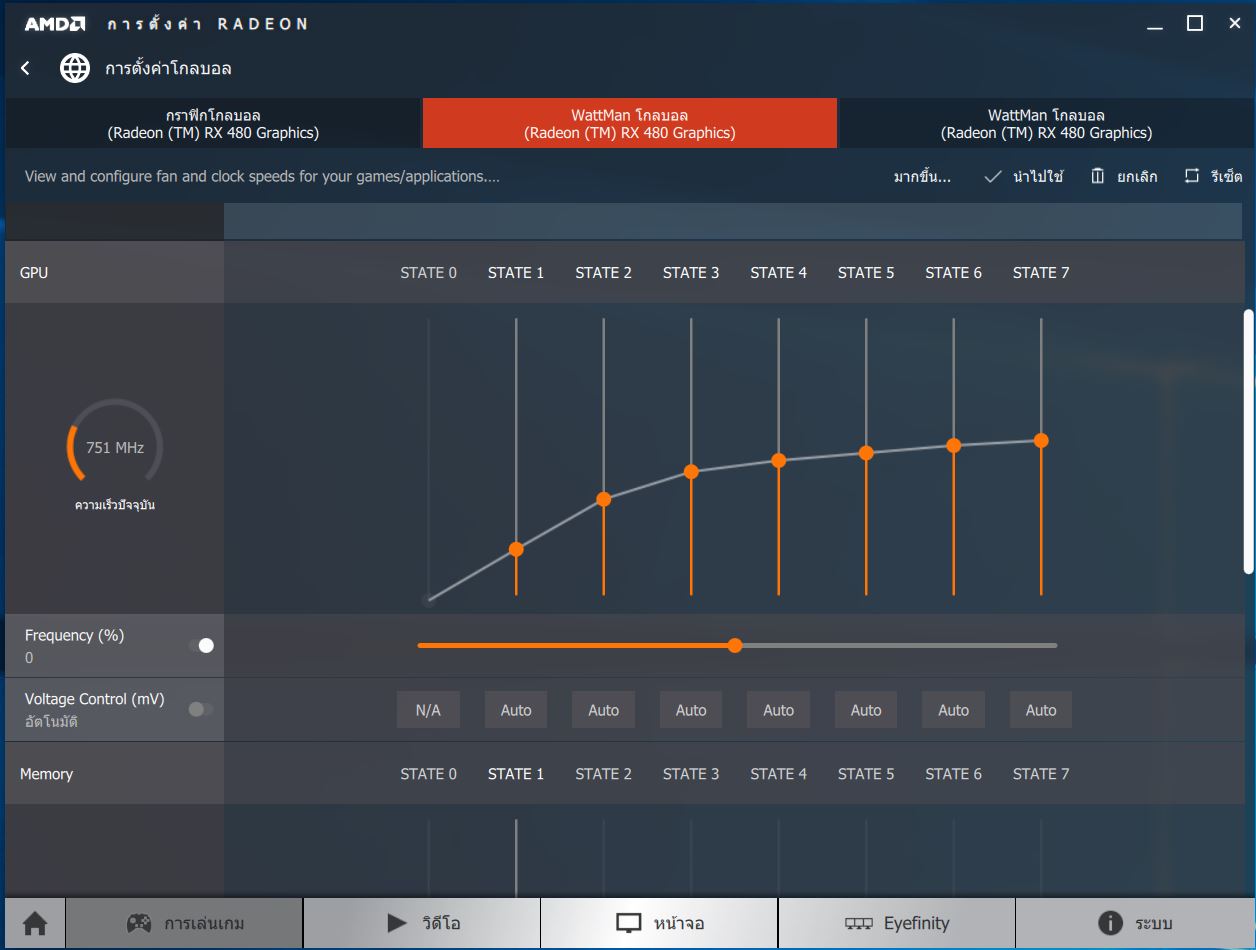Click the N/A voltage box for State 0
The image size is (1256, 950).
click(x=428, y=710)
